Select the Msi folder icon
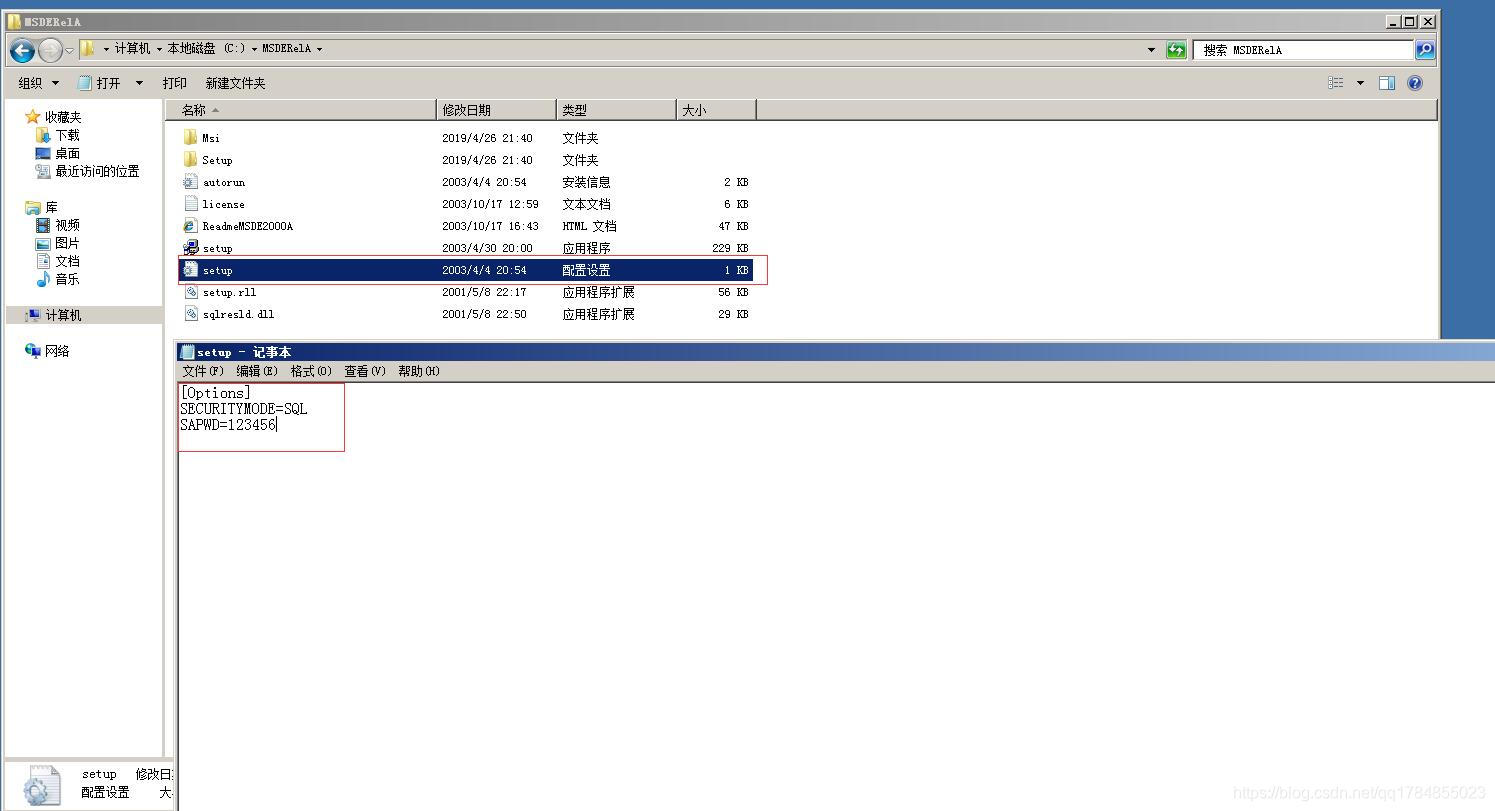1495x811 pixels. (190, 138)
